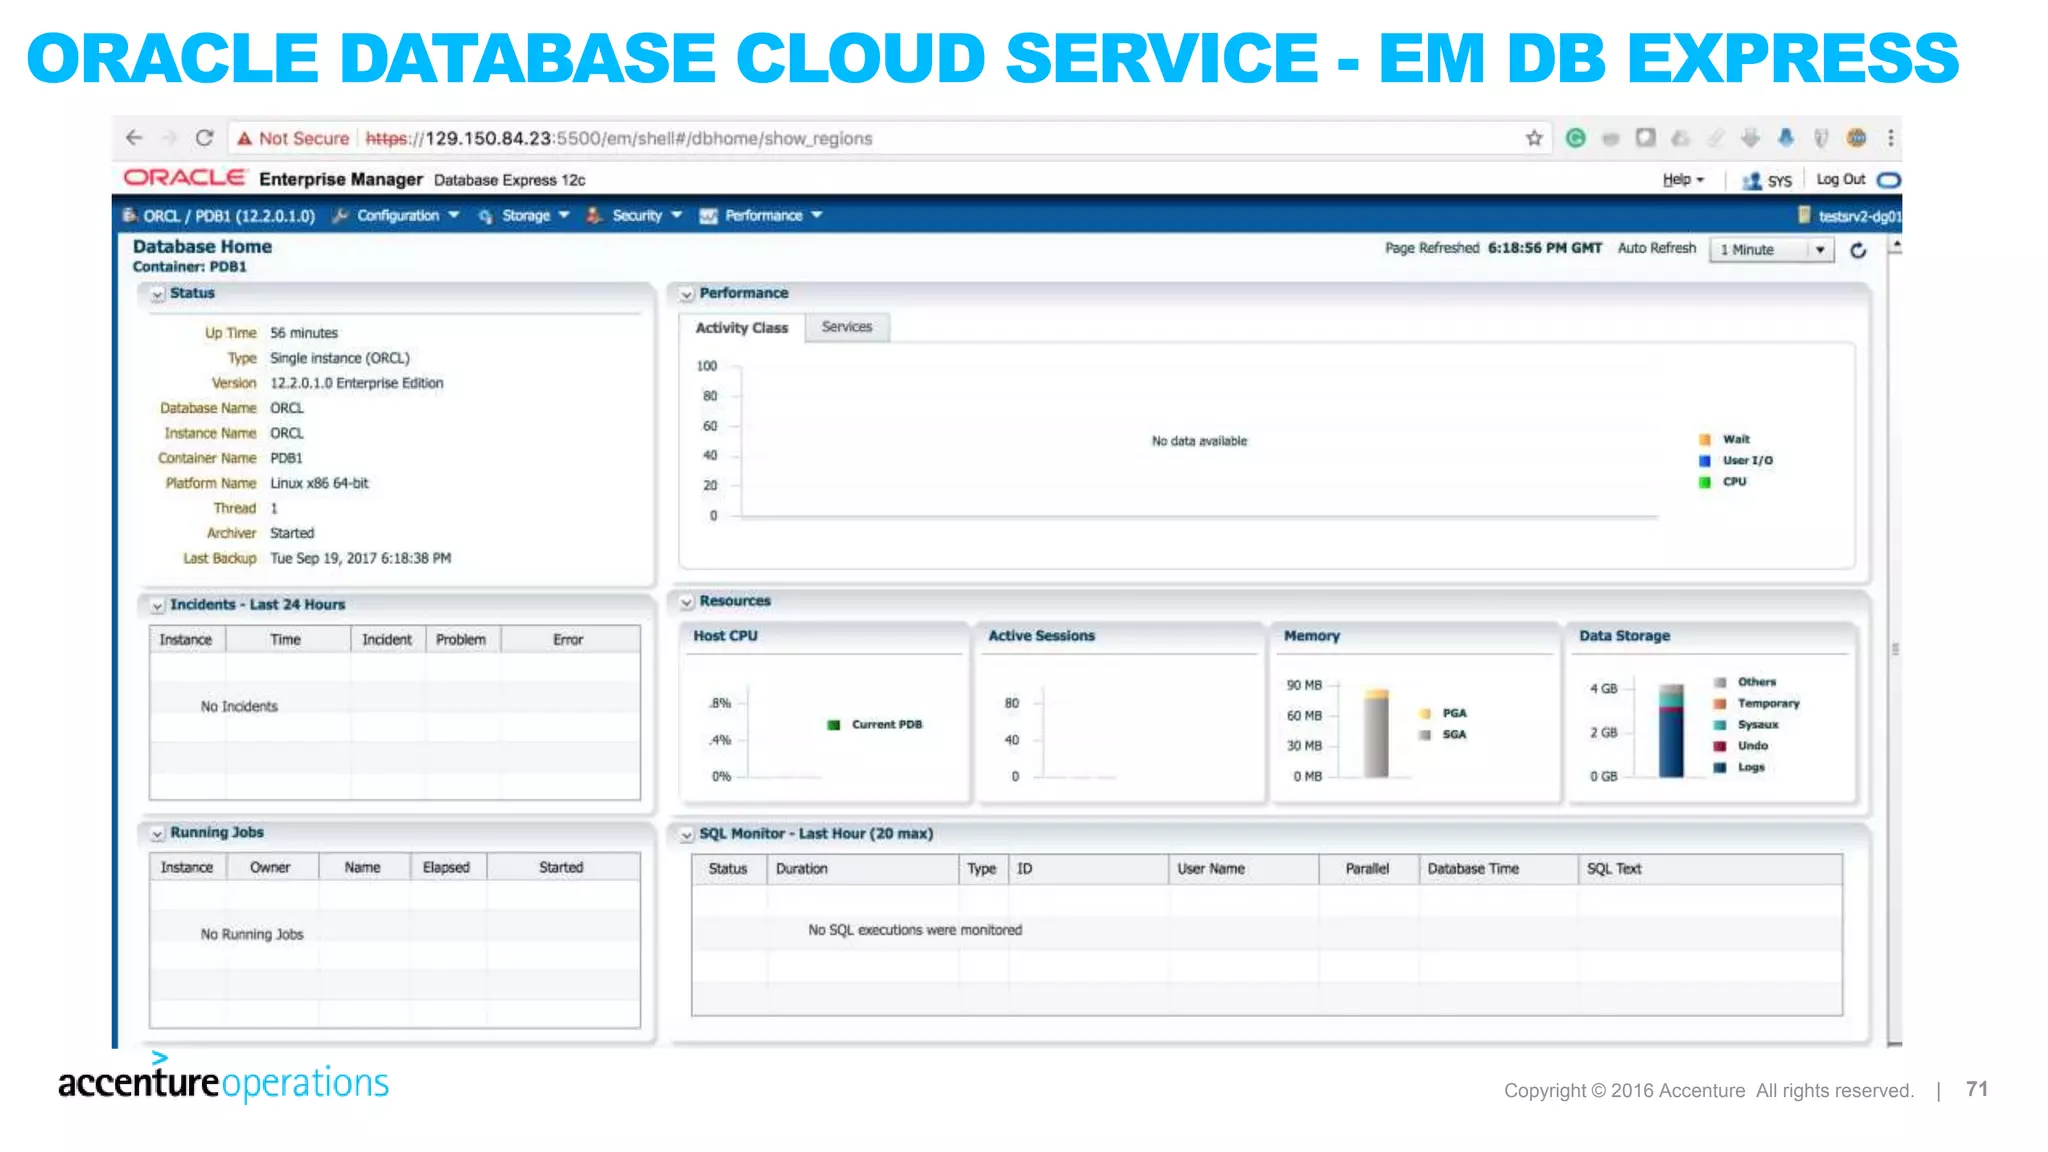This screenshot has width=2048, height=1152.
Task: Click the wrench icon for Configuration
Action: pos(340,216)
